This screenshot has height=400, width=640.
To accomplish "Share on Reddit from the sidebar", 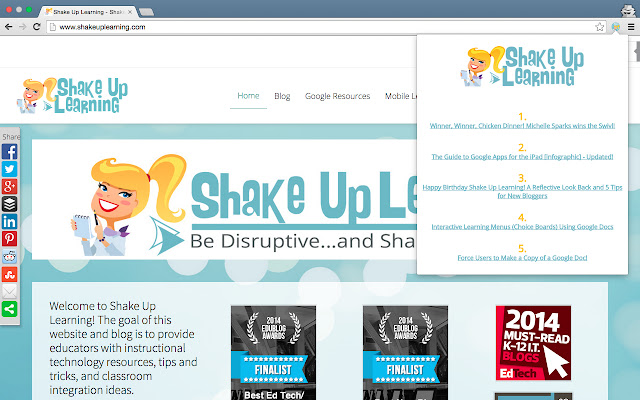I will click(9, 256).
